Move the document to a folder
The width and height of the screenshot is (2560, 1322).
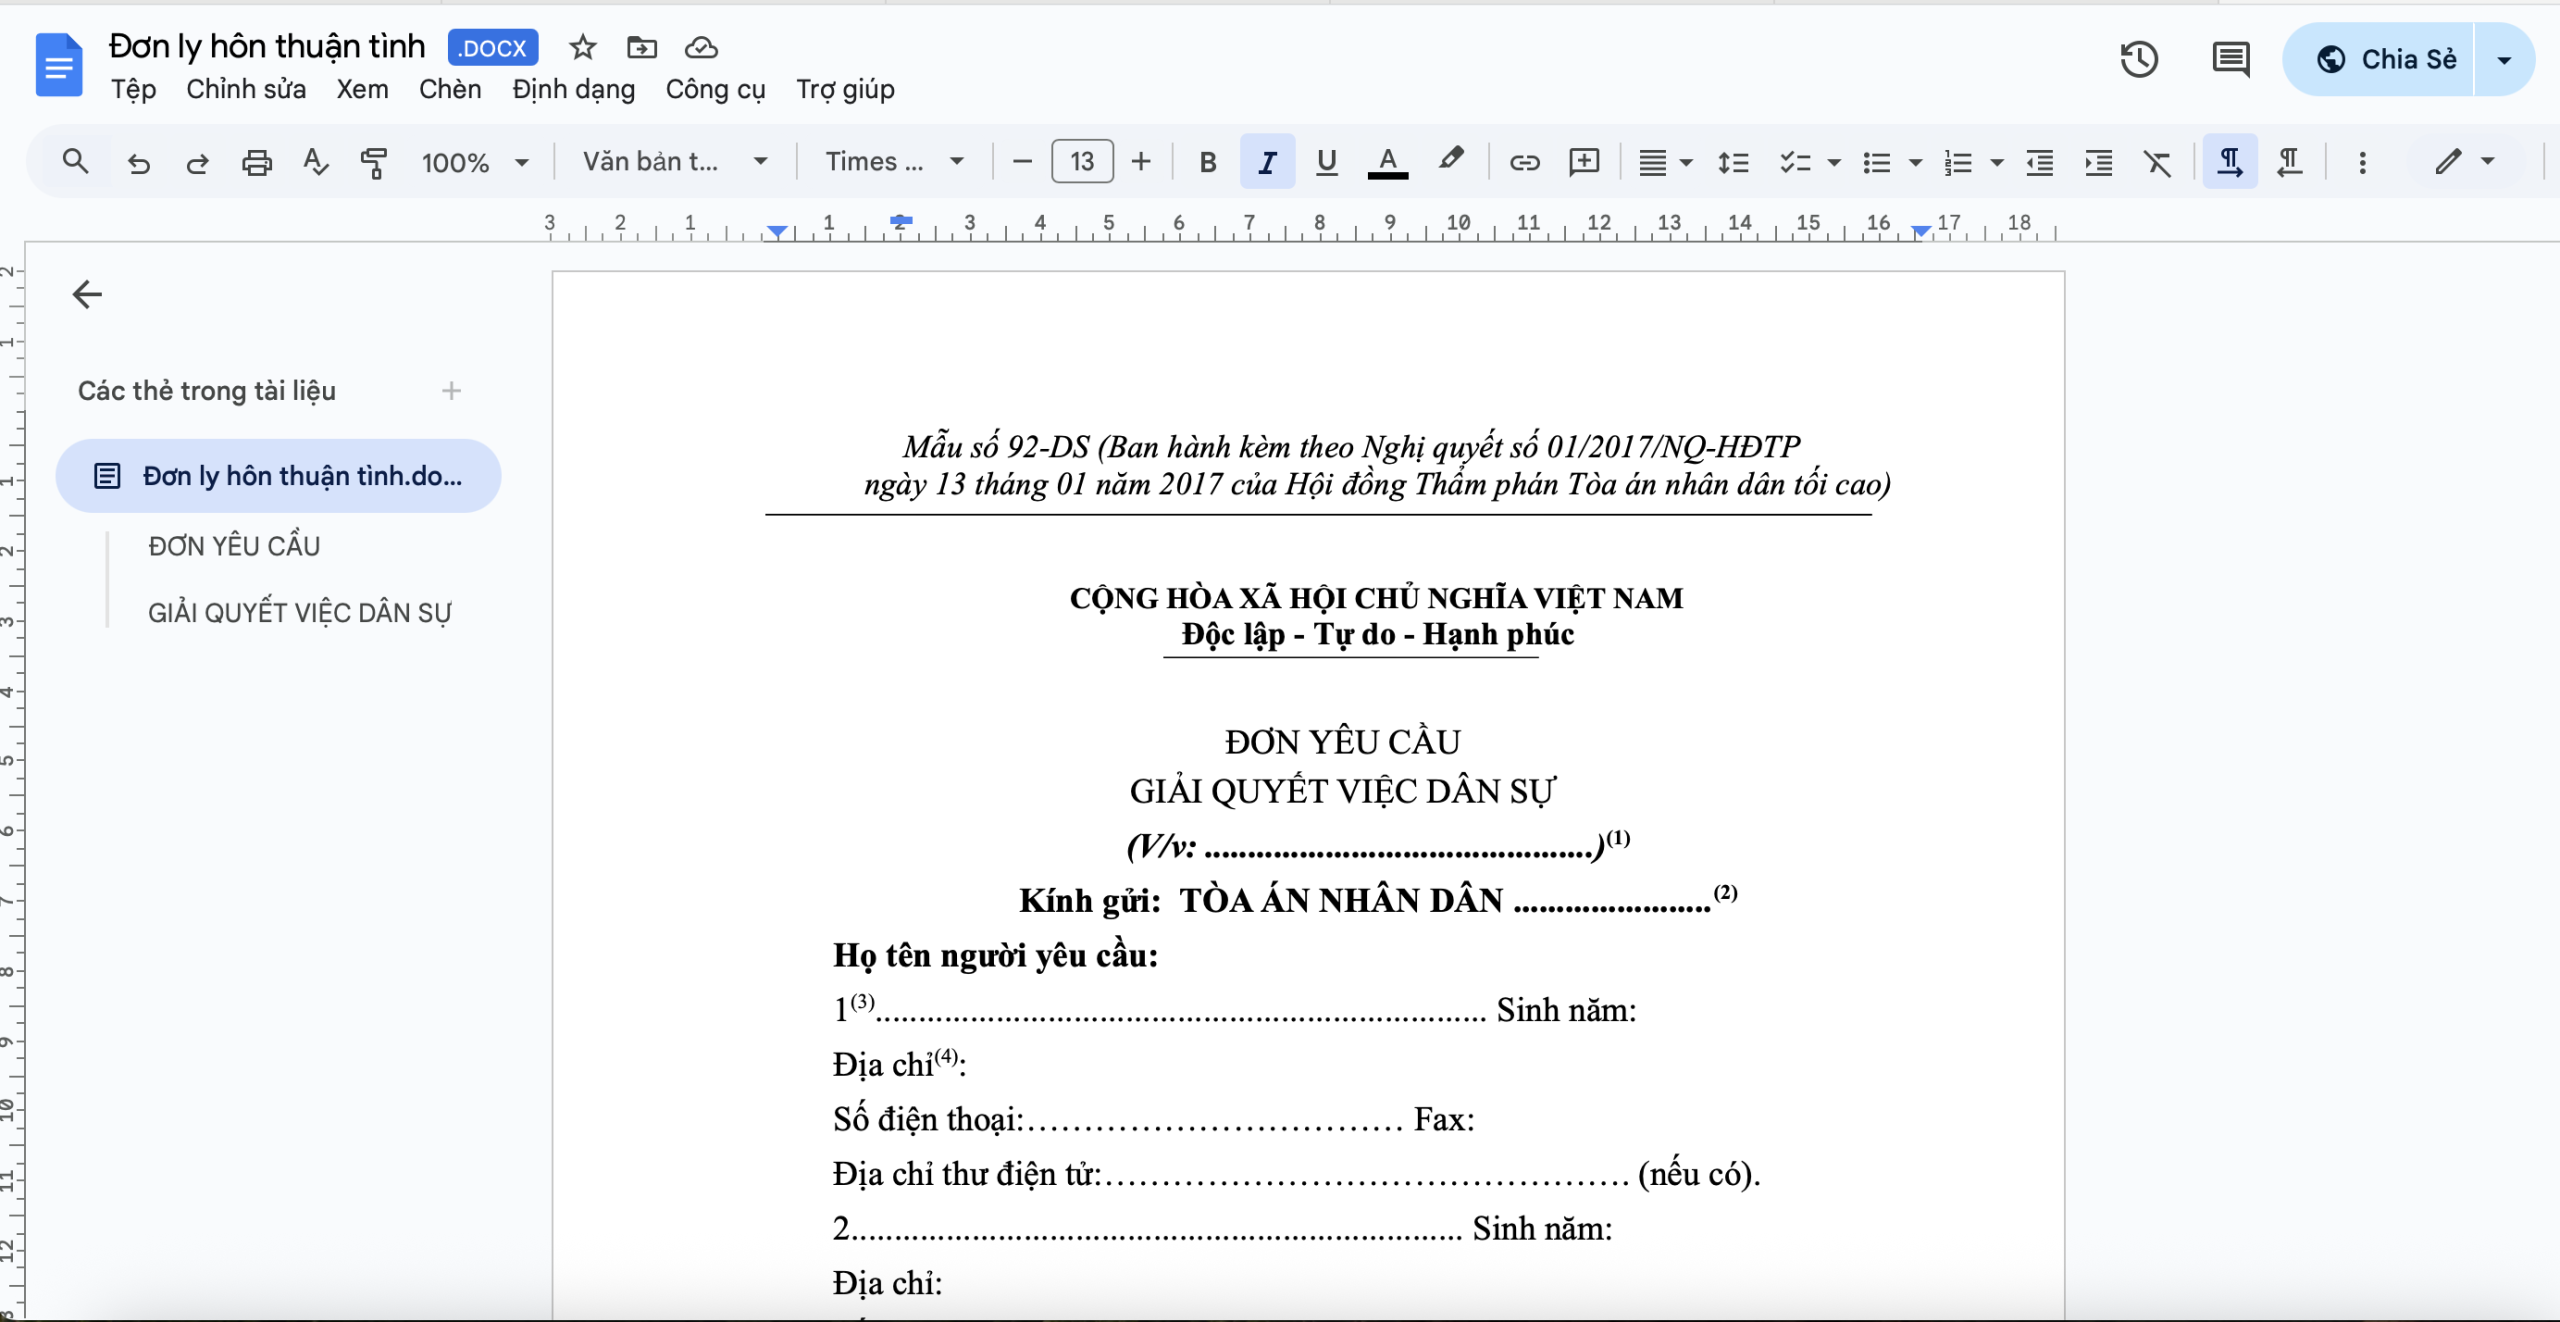[643, 47]
